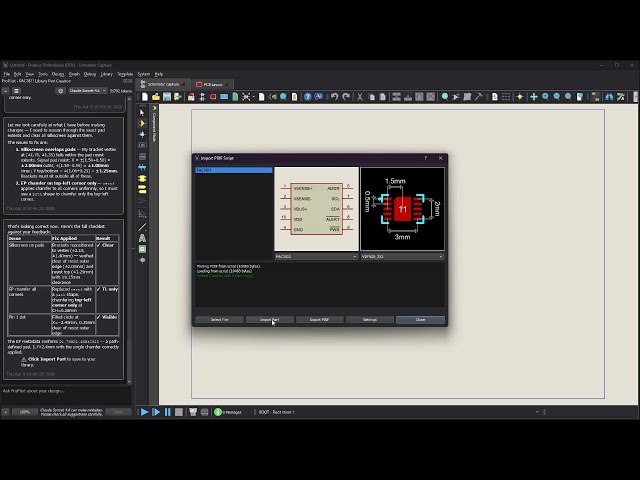
Task: Click Close button in Import dialog
Action: (x=420, y=320)
